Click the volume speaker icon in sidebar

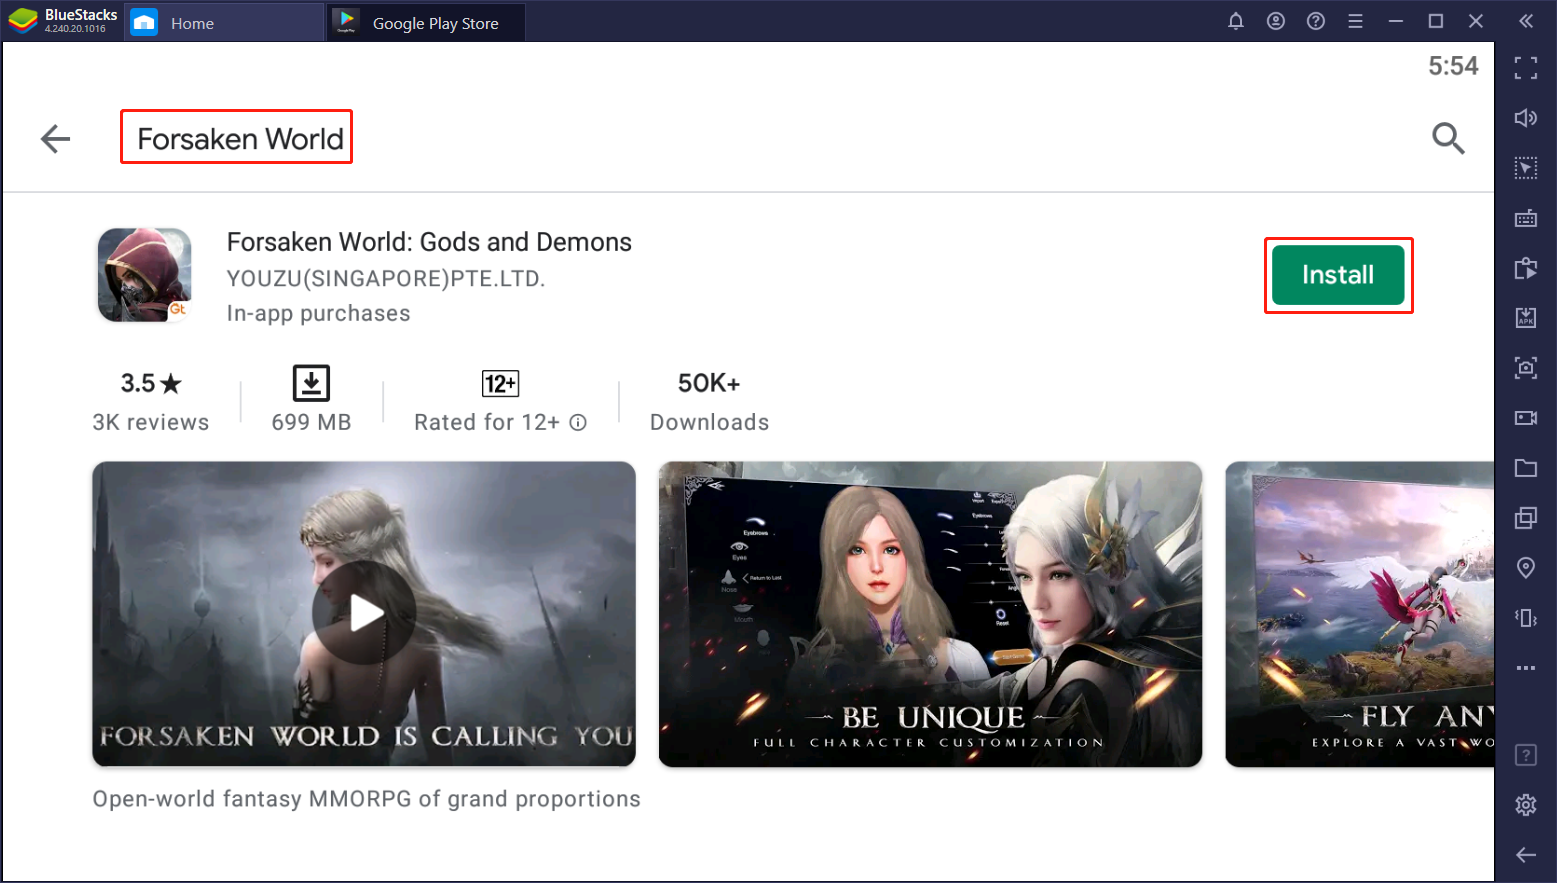click(1526, 118)
